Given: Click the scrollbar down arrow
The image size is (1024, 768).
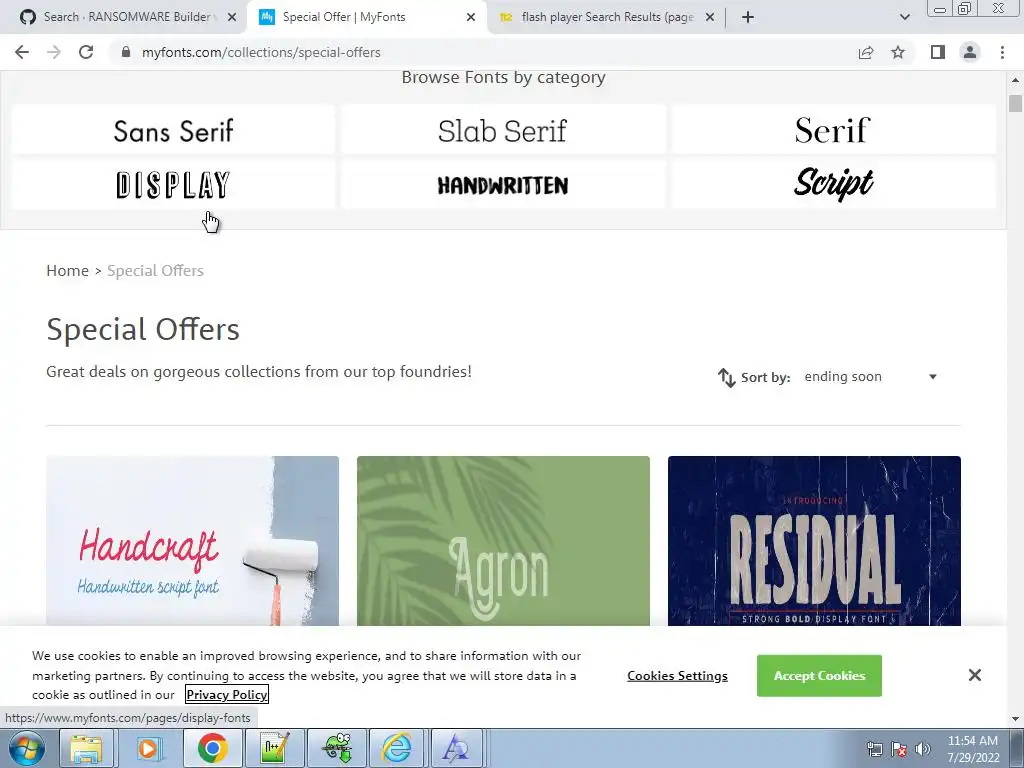Looking at the screenshot, I should tap(1015, 719).
